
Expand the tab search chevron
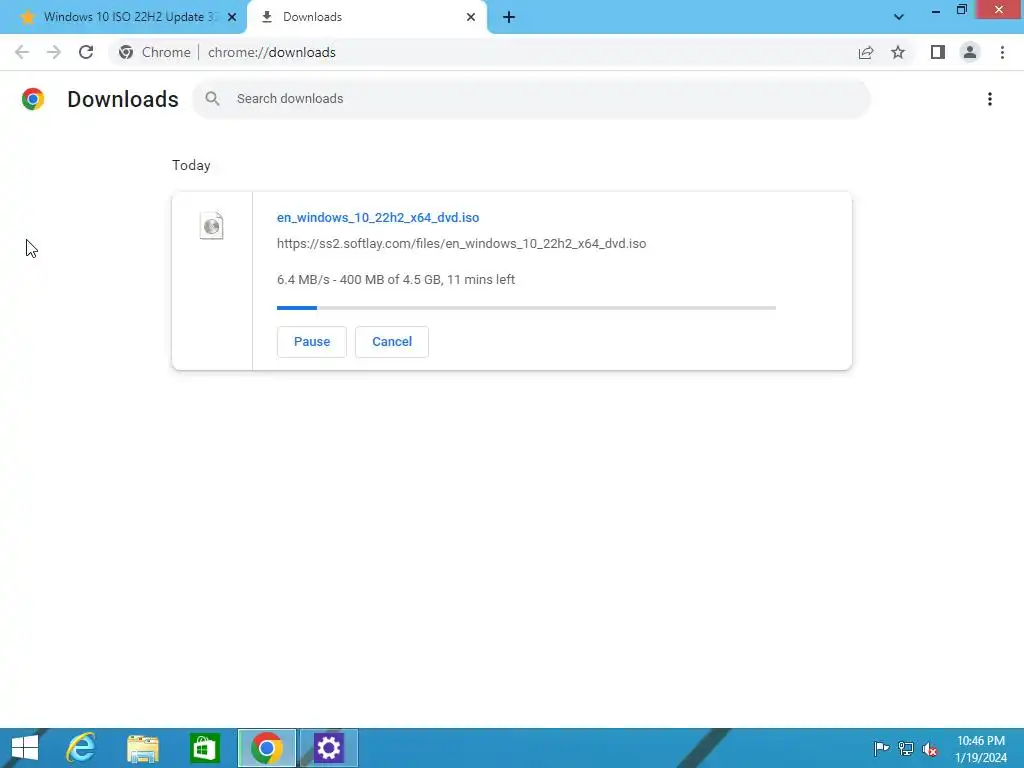click(899, 17)
